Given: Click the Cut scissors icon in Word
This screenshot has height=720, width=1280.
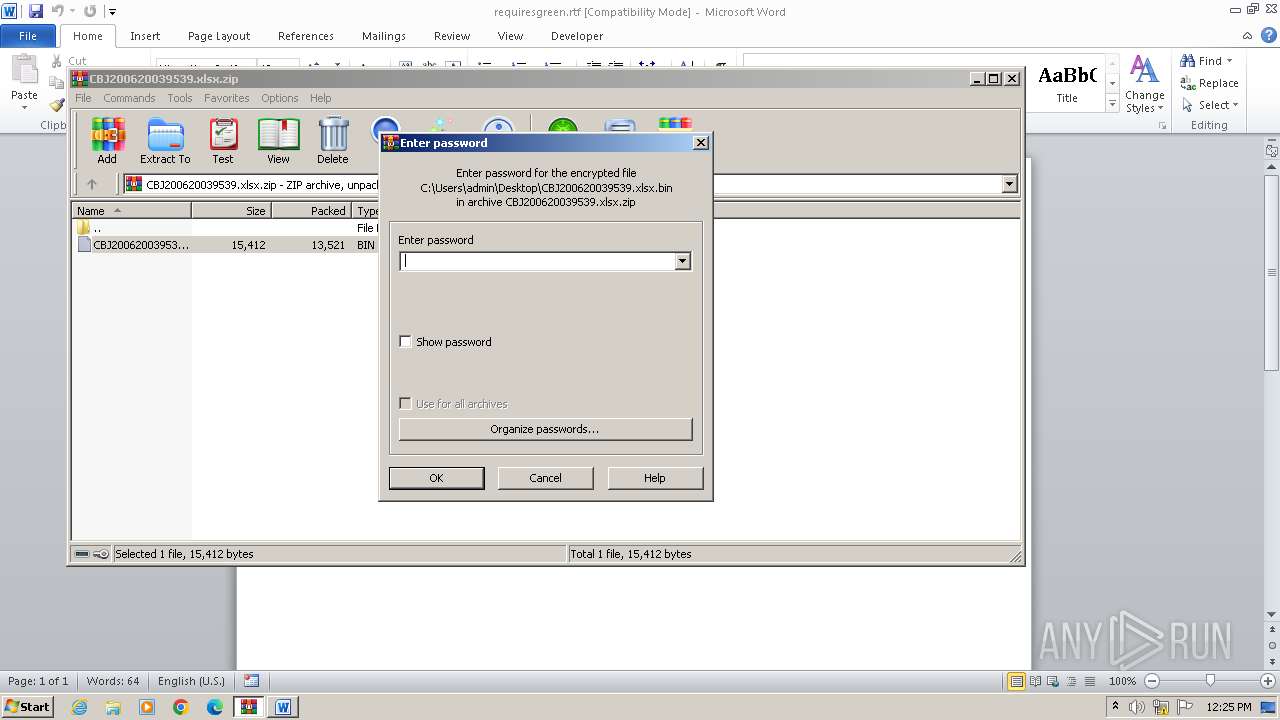Looking at the screenshot, I should point(56,61).
